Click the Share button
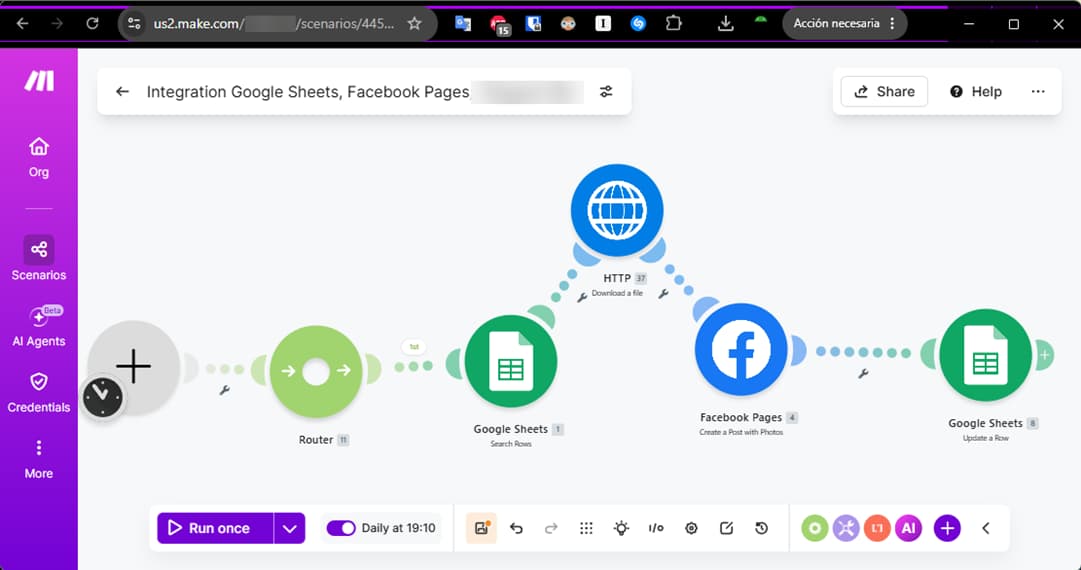 pos(884,92)
